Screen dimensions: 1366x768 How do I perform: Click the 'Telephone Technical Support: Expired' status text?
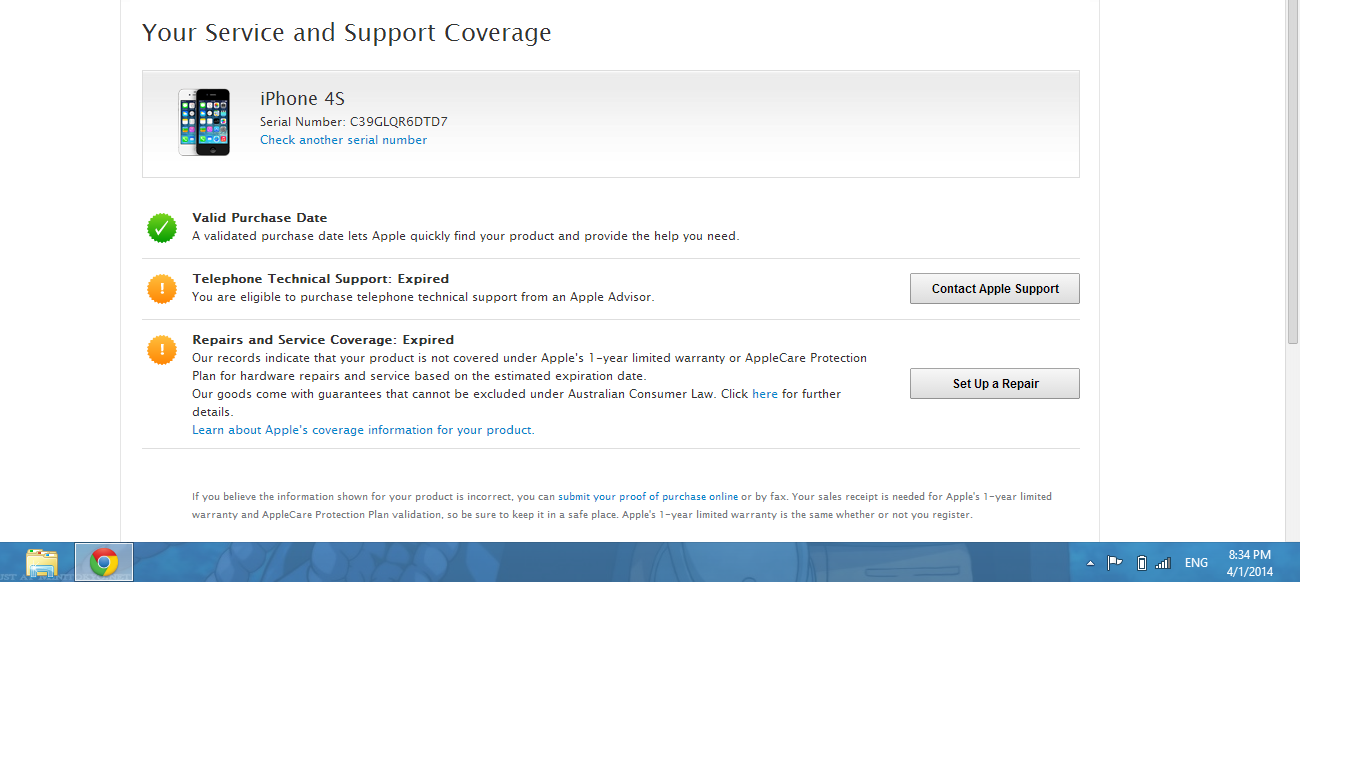[321, 279]
